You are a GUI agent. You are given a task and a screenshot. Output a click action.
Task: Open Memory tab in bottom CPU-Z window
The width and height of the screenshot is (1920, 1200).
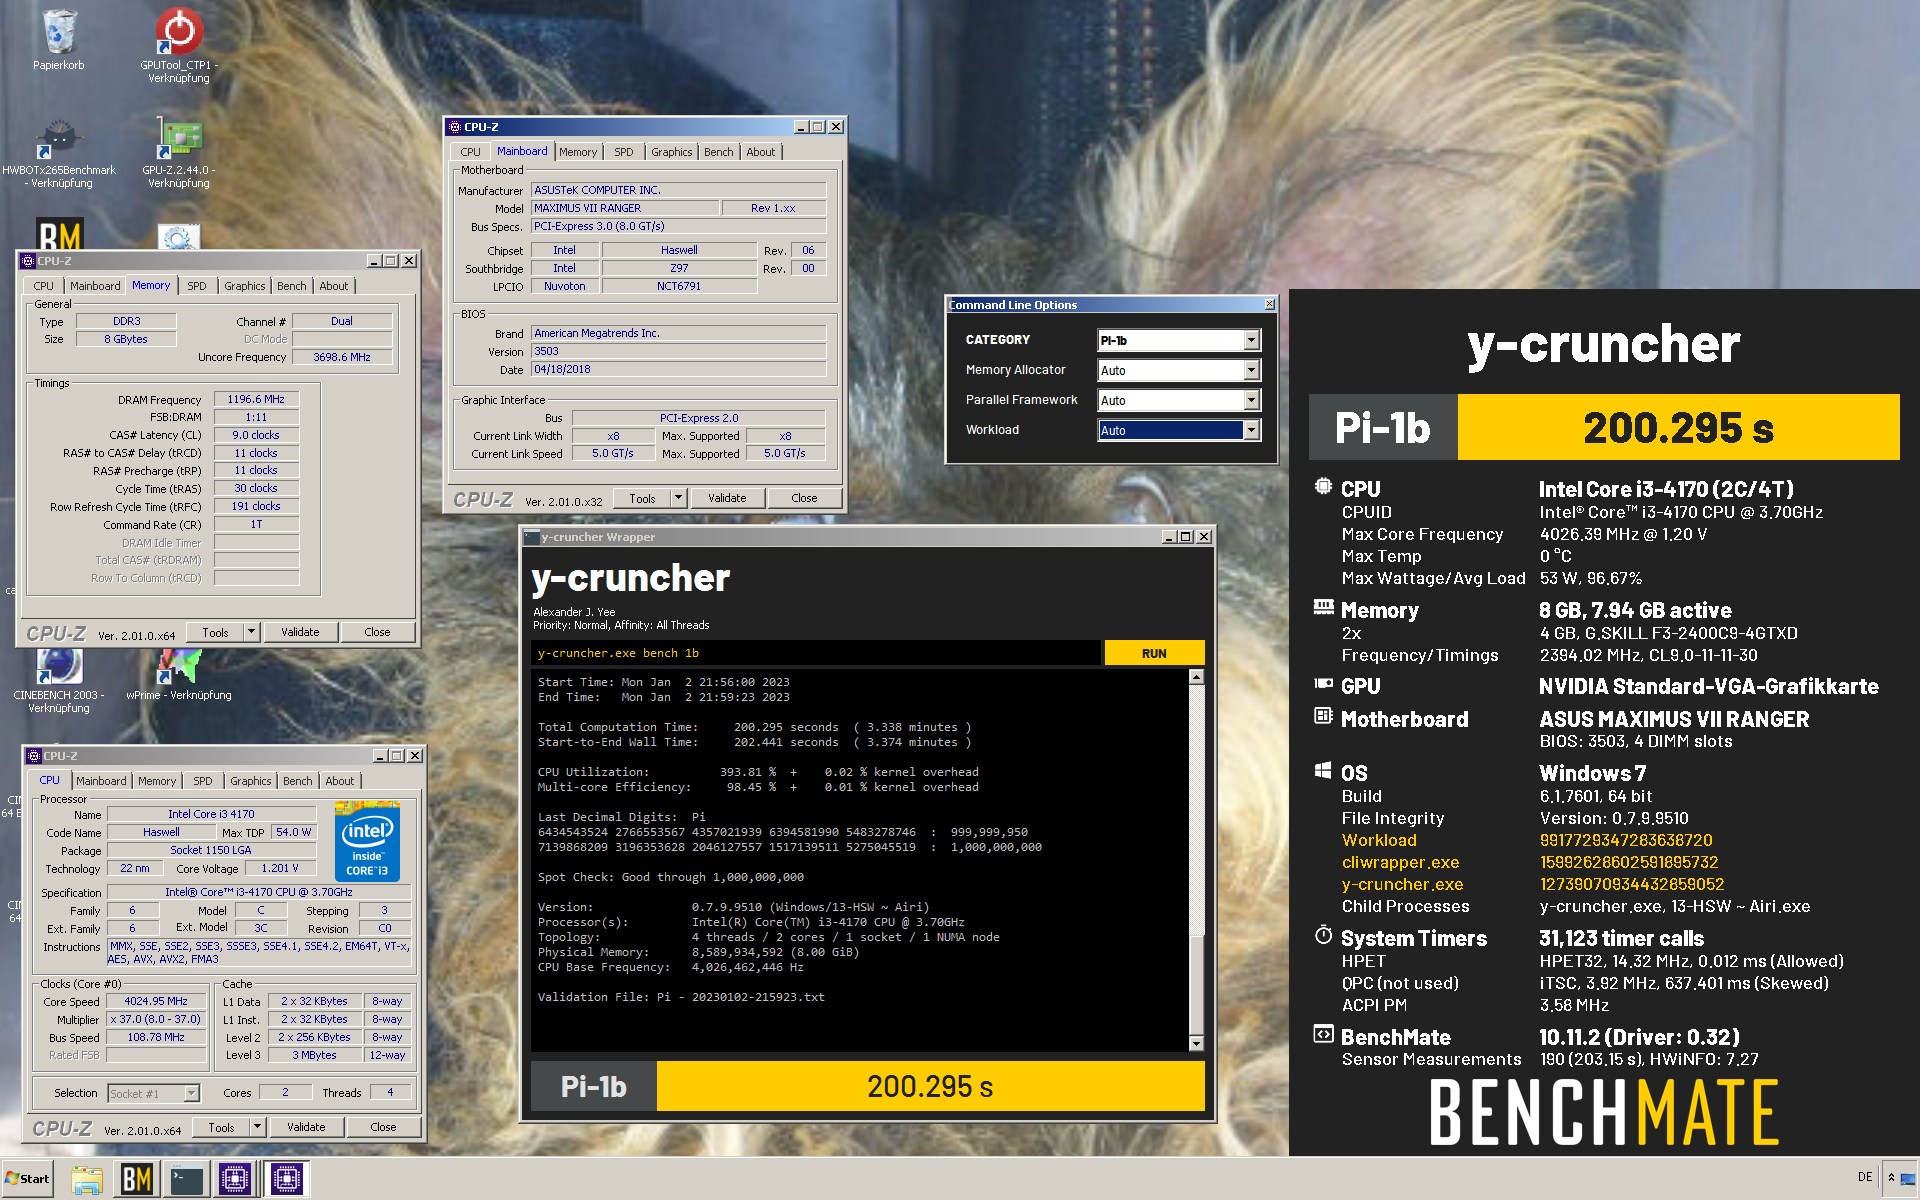pos(157,781)
